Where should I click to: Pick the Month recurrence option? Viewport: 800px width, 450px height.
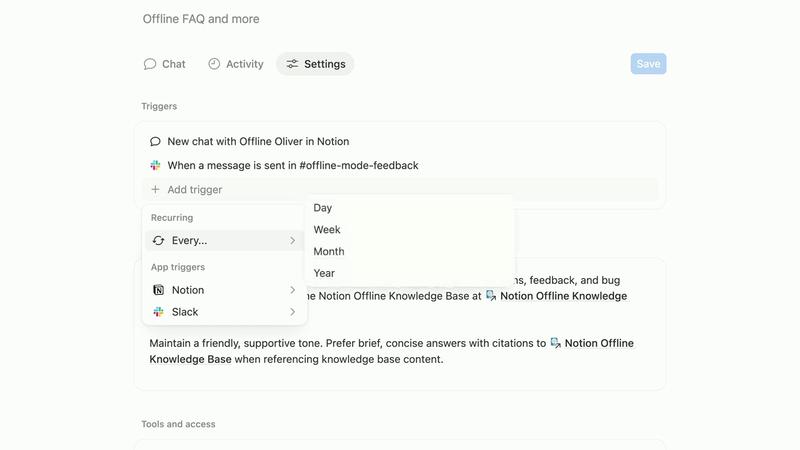tap(328, 252)
